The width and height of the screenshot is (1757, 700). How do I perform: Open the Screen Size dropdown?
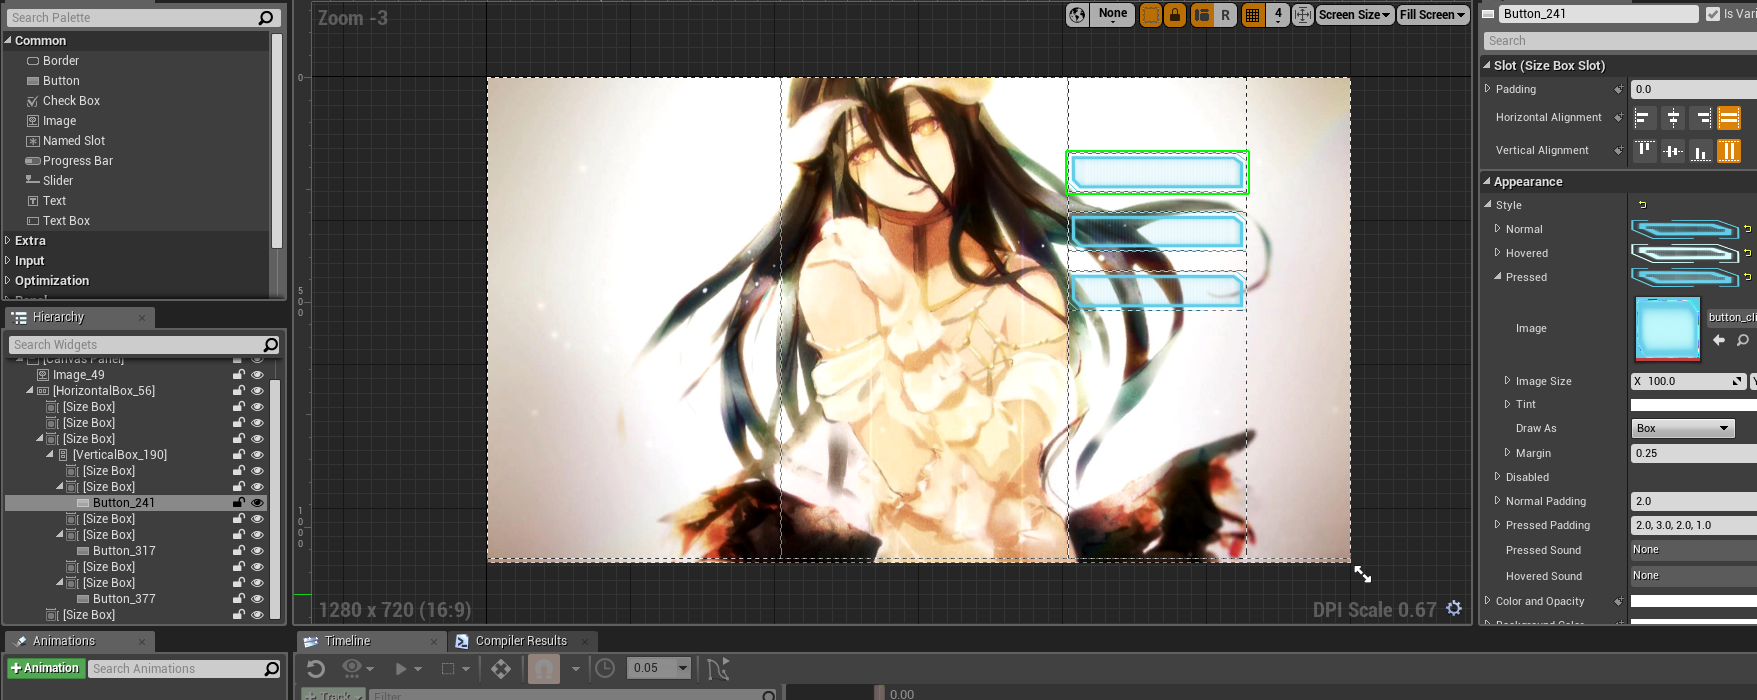click(x=1355, y=15)
